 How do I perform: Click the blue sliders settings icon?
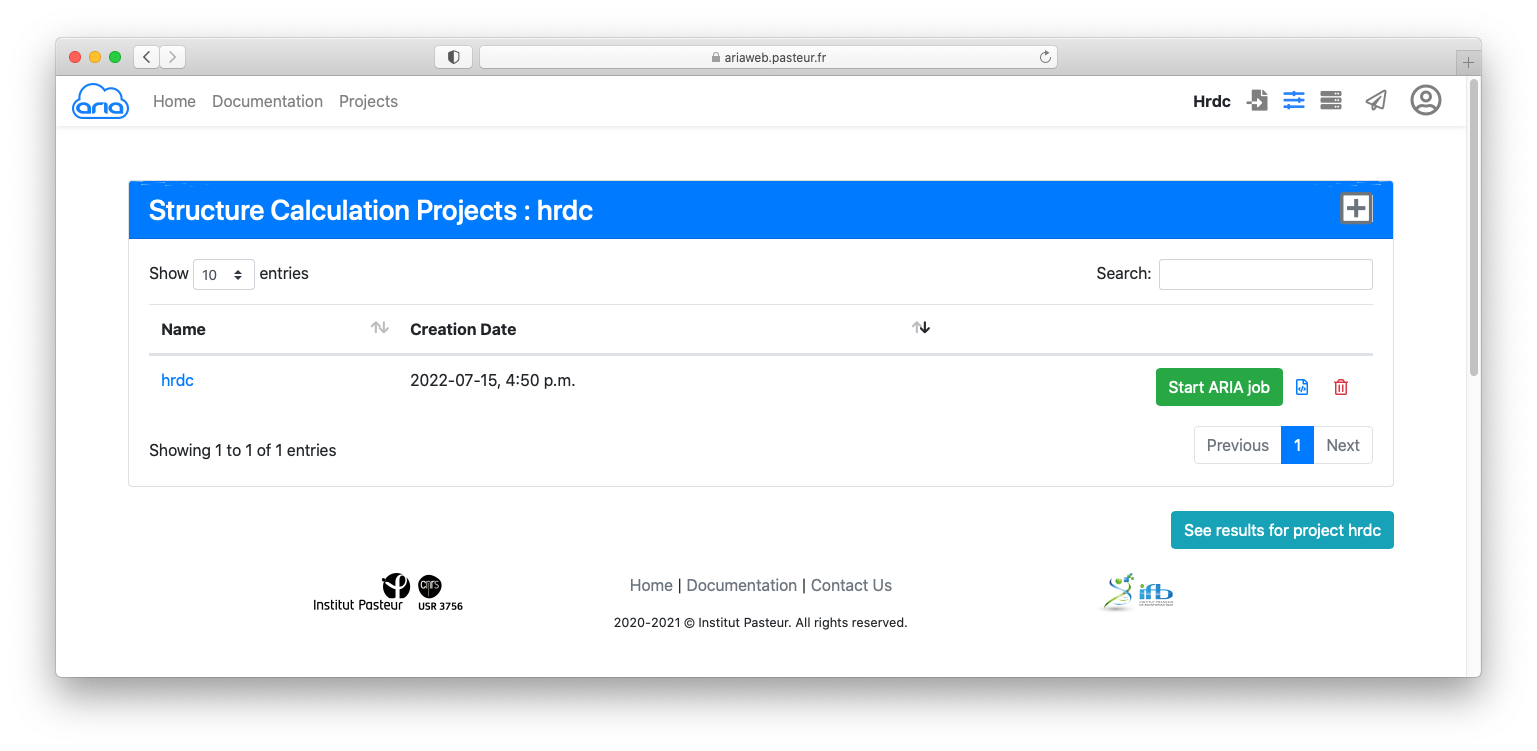(x=1294, y=101)
